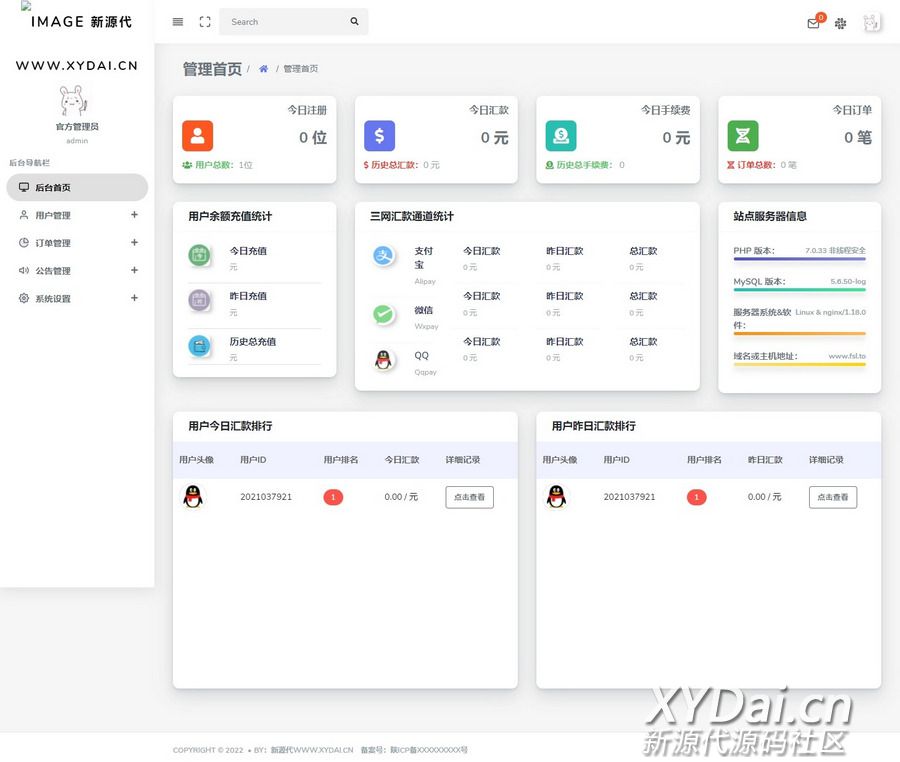Screen dimensions: 900x762
Task: Click the home breadcrumb icon
Action: [263, 69]
